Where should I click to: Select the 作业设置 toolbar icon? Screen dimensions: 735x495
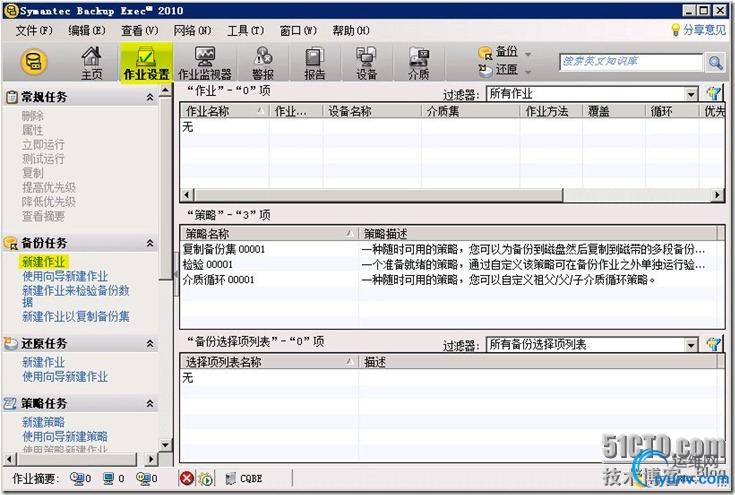point(146,63)
